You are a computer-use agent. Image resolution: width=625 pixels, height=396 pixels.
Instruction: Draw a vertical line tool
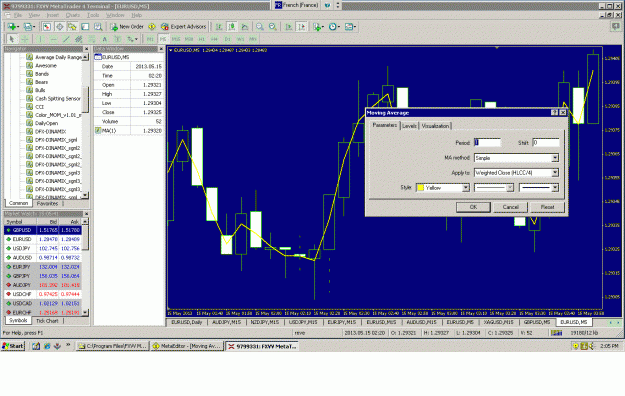pyautogui.click(x=39, y=39)
